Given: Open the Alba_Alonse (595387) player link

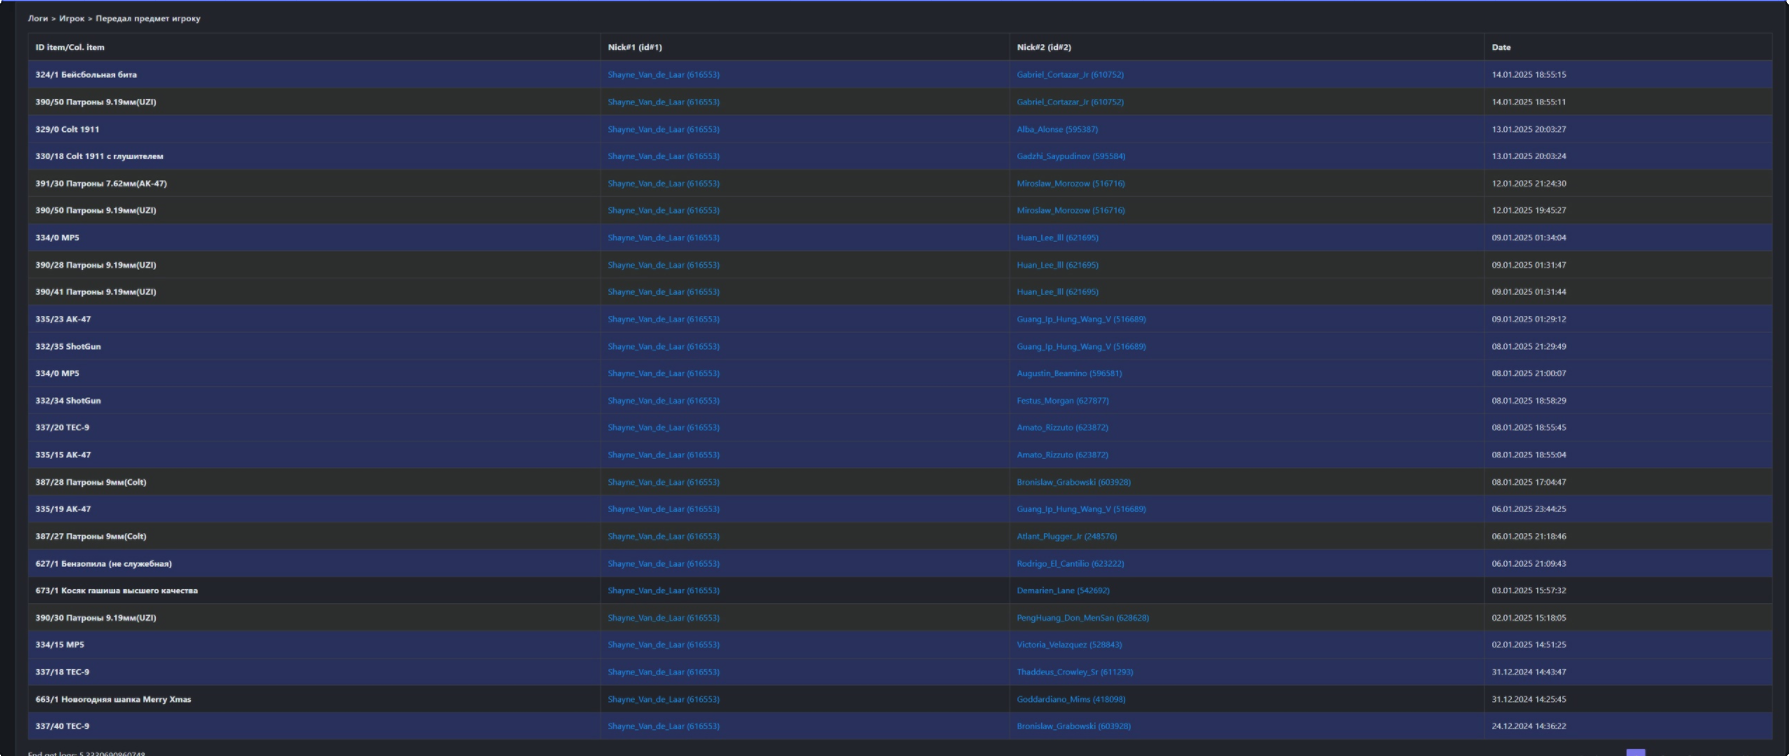Looking at the screenshot, I should pyautogui.click(x=1057, y=129).
